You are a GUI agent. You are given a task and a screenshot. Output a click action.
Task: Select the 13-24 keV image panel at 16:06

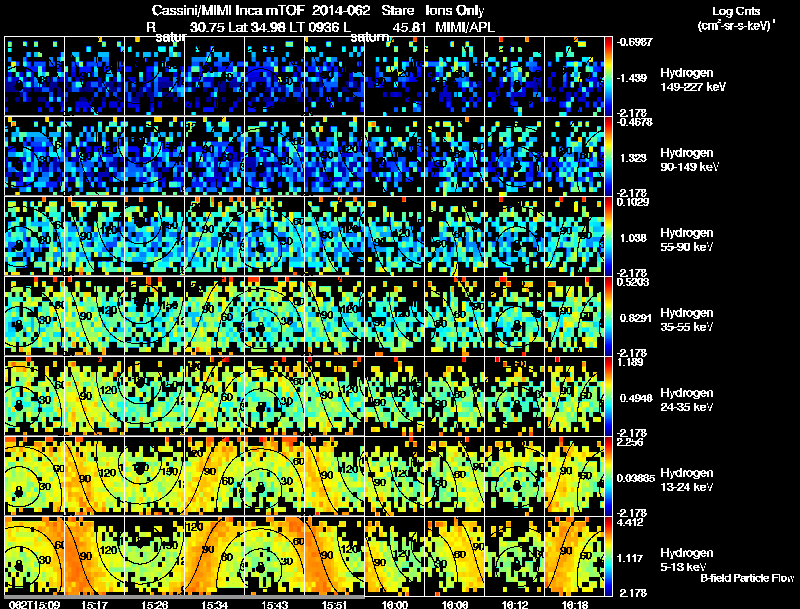click(455, 476)
